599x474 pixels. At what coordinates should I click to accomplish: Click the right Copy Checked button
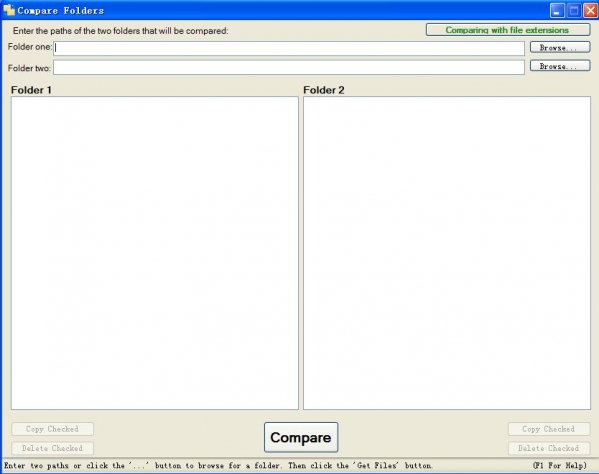pyautogui.click(x=549, y=429)
